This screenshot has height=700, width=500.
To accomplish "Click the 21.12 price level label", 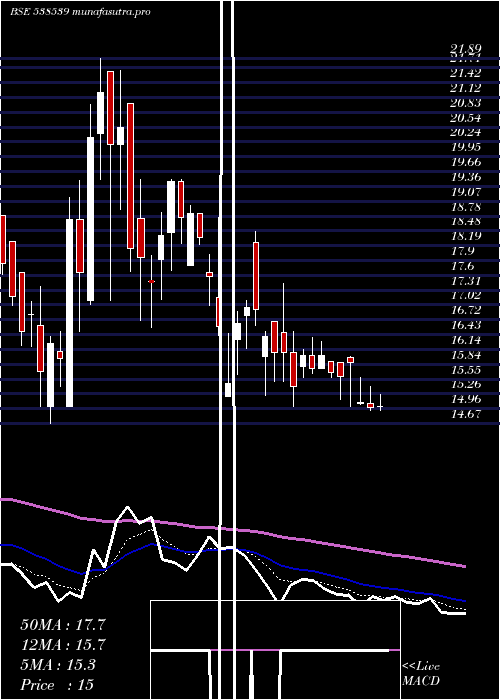I will click(x=466, y=88).
